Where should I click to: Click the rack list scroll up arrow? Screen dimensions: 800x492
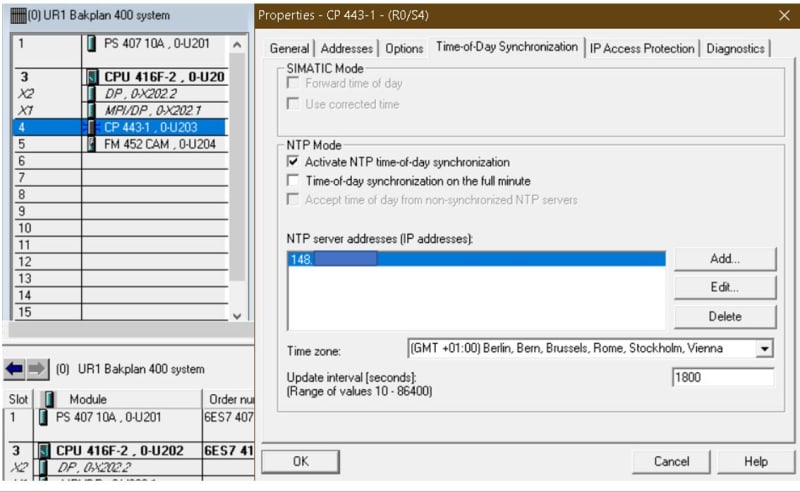pos(237,45)
